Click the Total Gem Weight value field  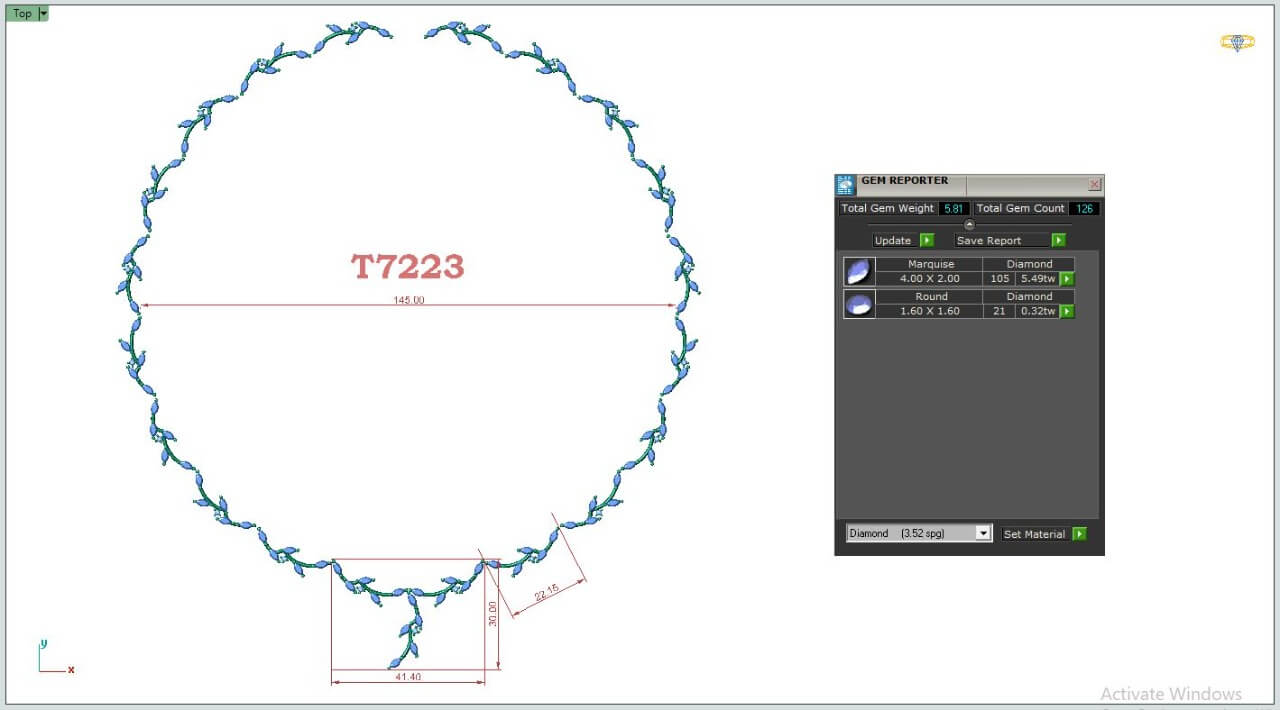[x=954, y=209]
